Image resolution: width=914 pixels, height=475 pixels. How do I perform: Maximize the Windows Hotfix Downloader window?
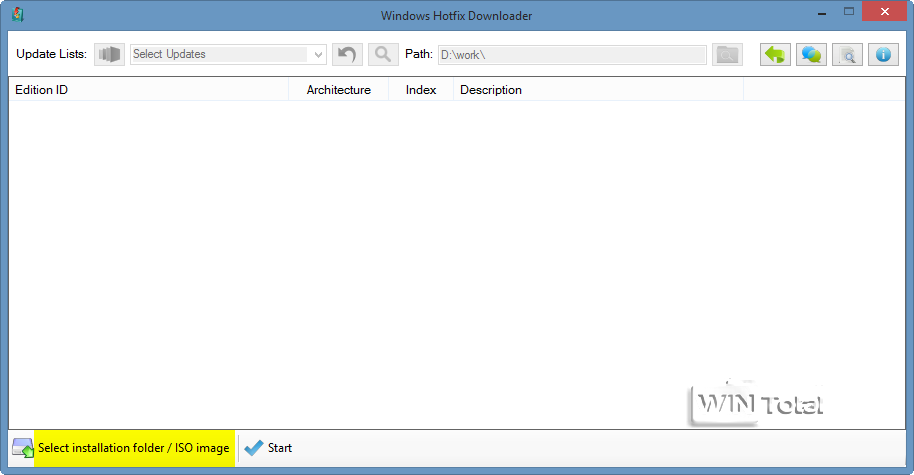(849, 12)
